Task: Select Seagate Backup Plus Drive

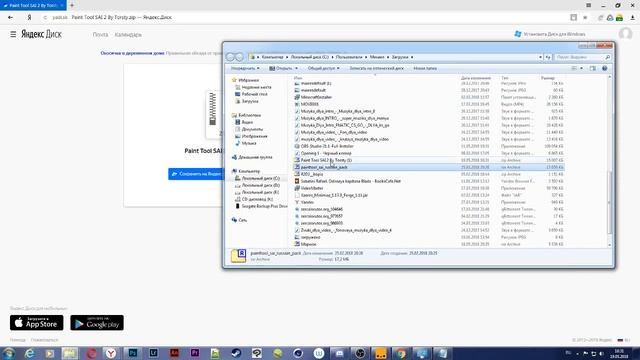Action: pyautogui.click(x=261, y=206)
